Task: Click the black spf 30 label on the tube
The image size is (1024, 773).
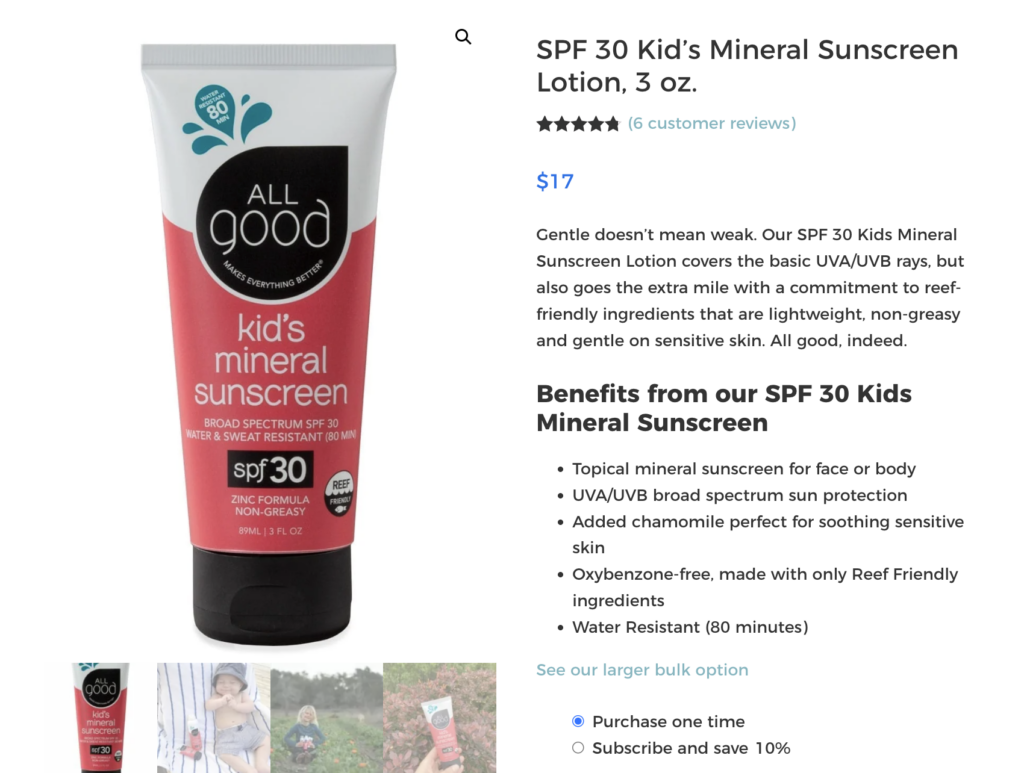Action: tap(270, 469)
